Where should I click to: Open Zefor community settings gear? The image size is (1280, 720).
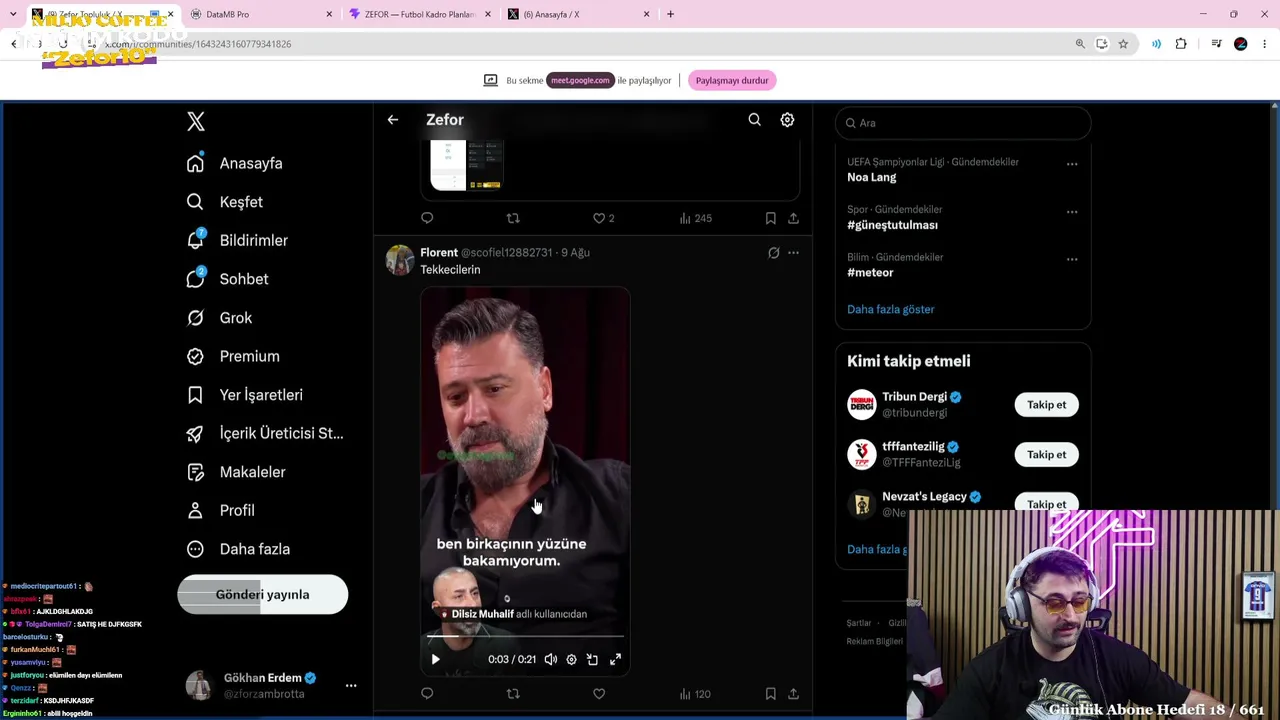(787, 120)
